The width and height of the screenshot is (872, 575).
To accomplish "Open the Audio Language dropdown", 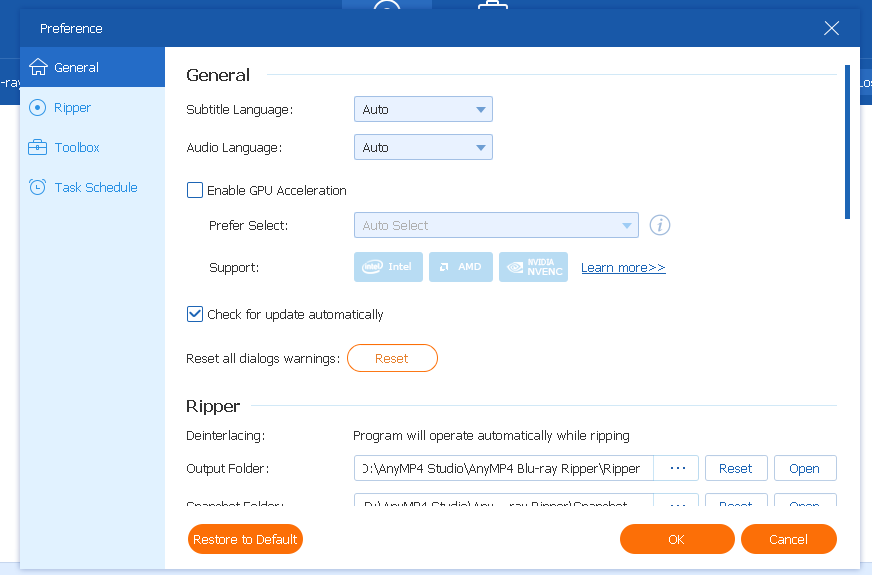I will tap(423, 147).
